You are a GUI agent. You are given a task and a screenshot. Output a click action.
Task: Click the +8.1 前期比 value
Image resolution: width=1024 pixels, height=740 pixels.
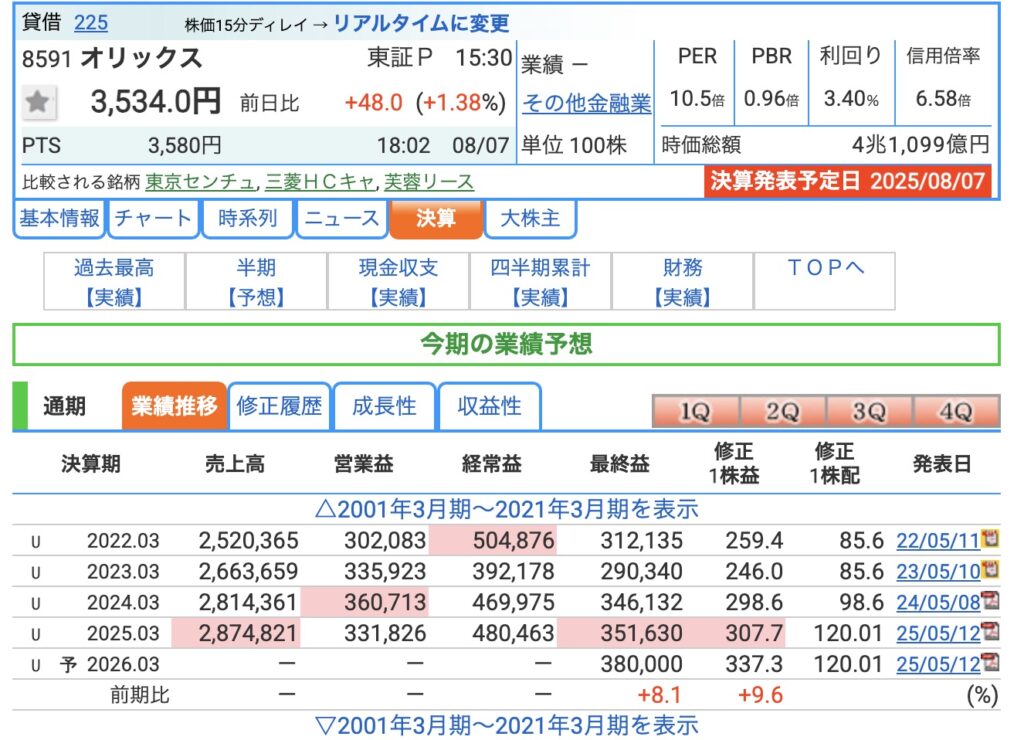click(660, 696)
